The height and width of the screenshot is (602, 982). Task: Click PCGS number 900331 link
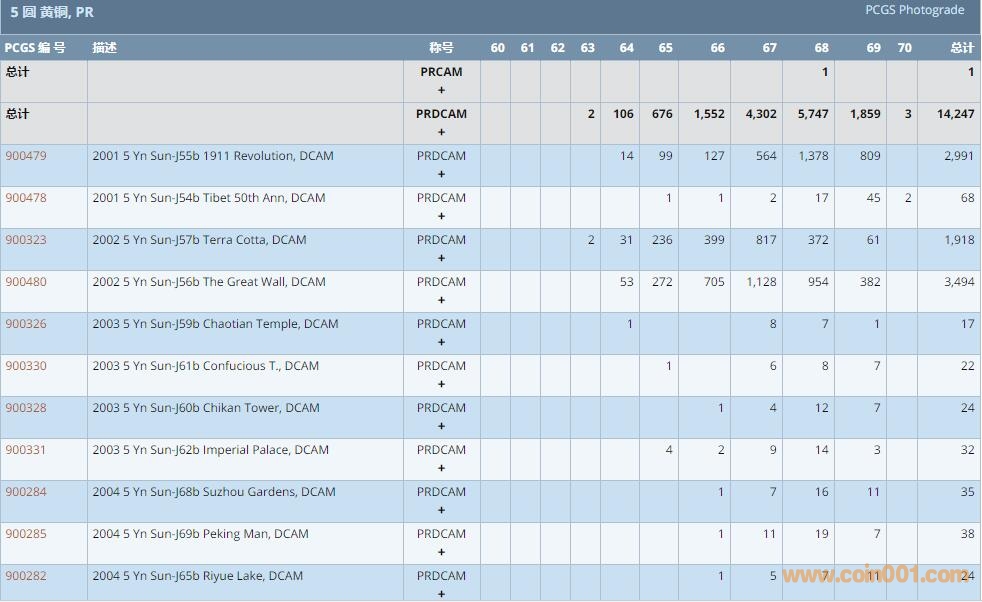(x=26, y=450)
